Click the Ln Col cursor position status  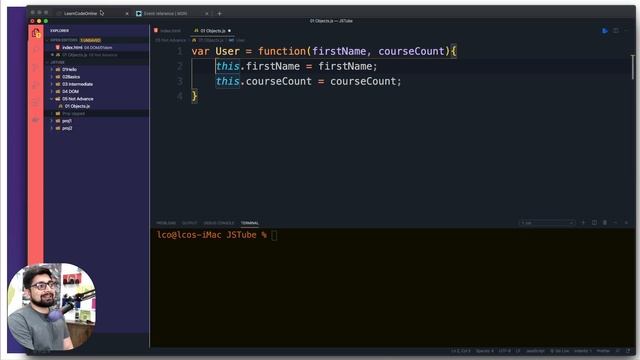[x=461, y=351]
